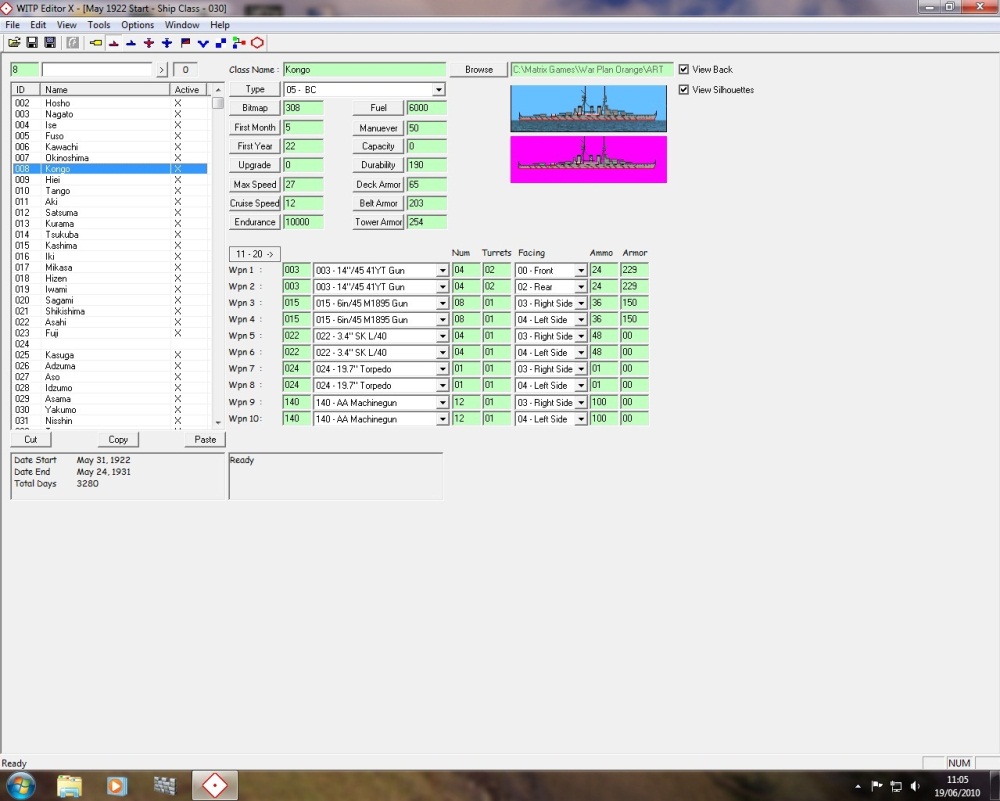The image size is (1000, 801).
Task: Click the red hexagon toolbar icon
Action: click(x=257, y=43)
